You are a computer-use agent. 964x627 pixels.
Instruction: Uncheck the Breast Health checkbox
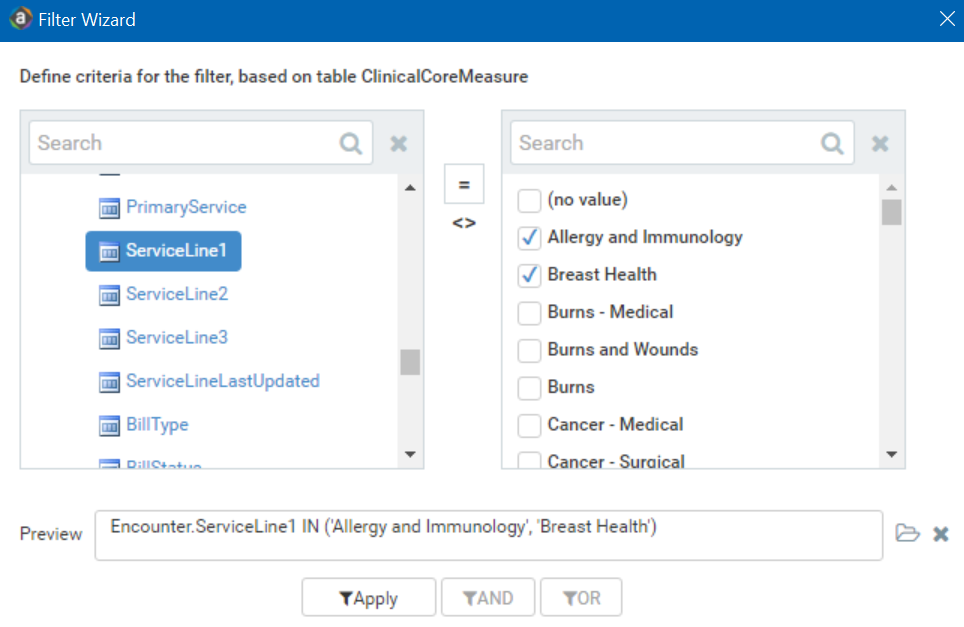(529, 275)
